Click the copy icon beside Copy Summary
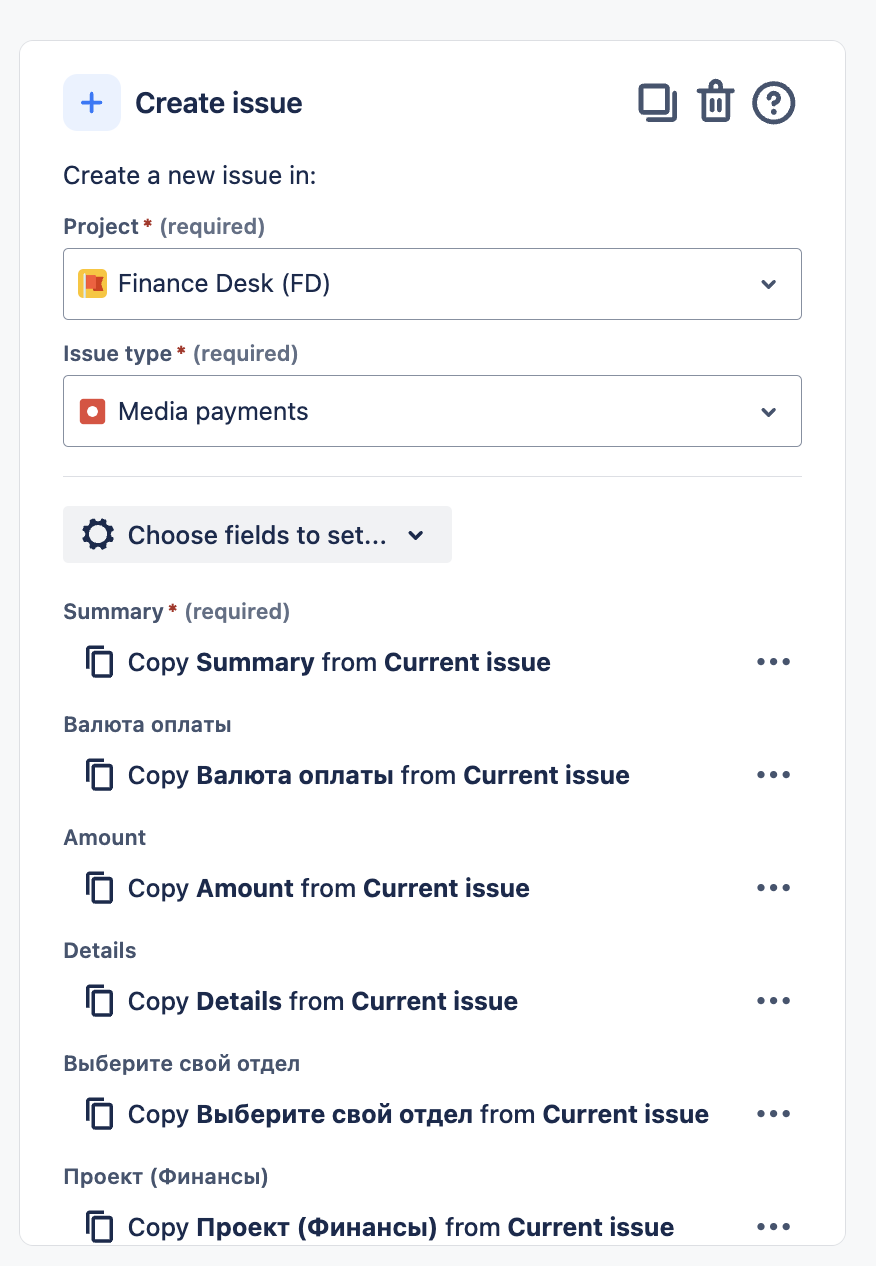This screenshot has height=1266, width=876. click(100, 663)
